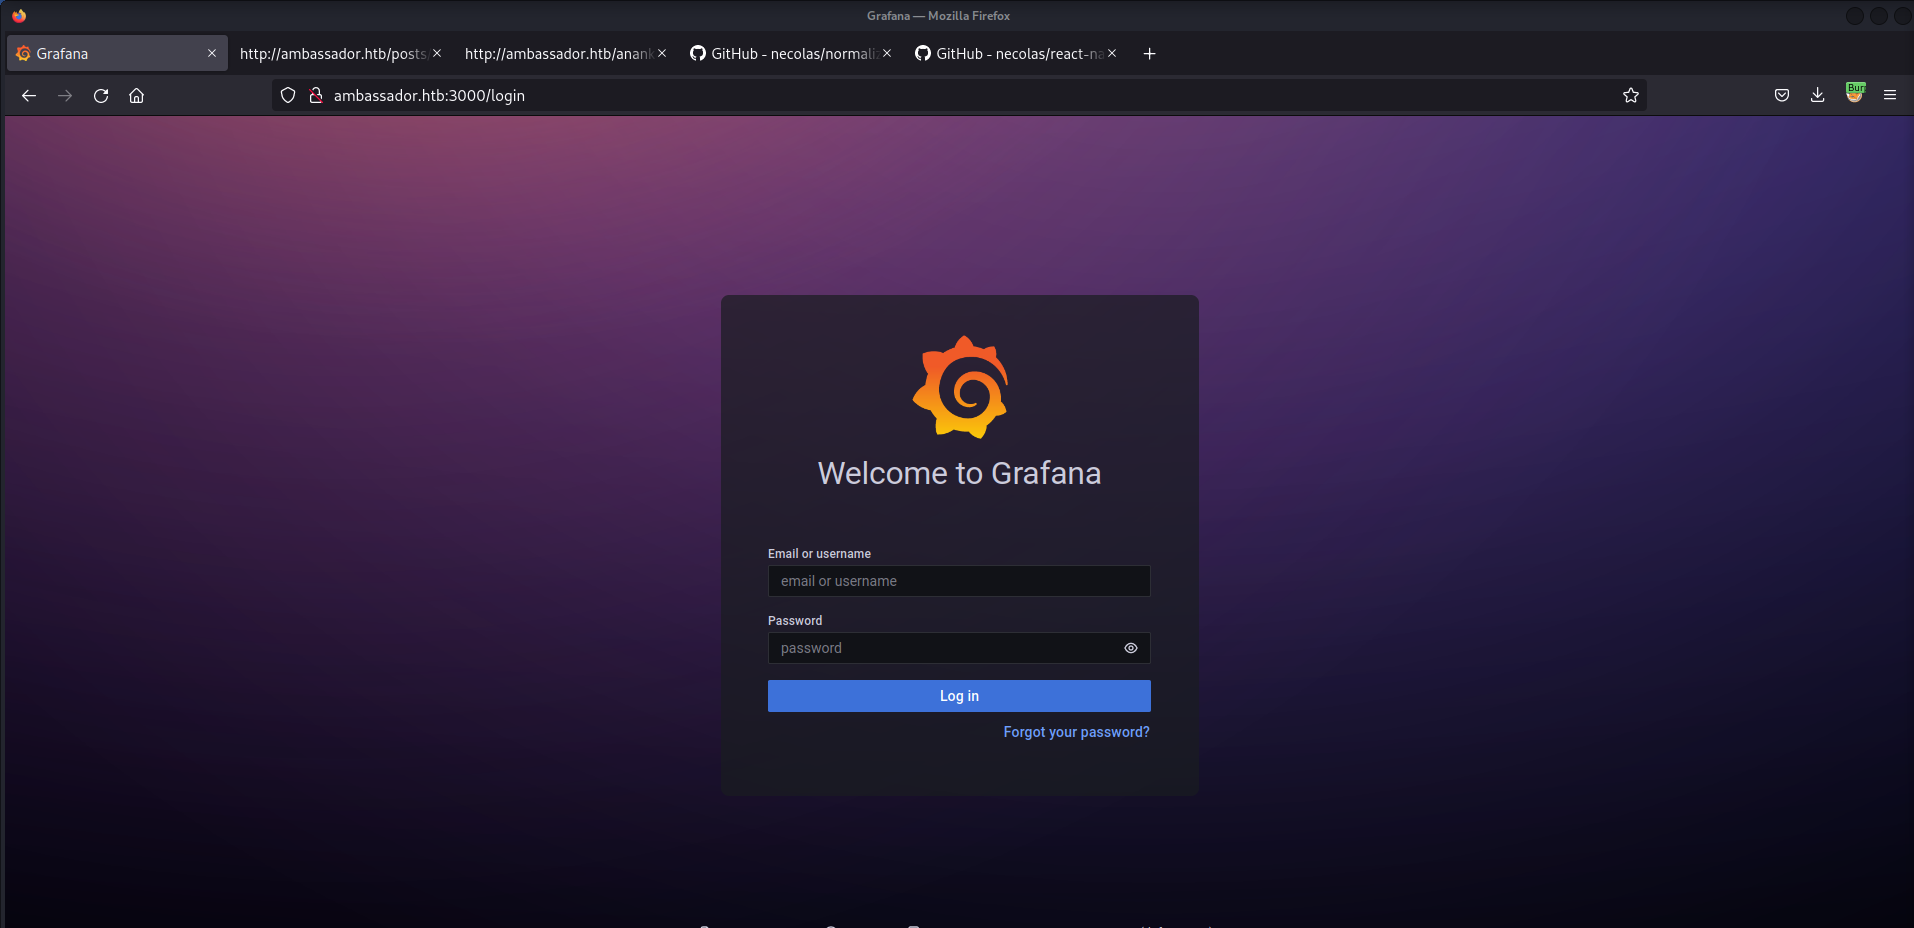Open the Firefox application menu
The image size is (1914, 928).
pyautogui.click(x=1890, y=96)
